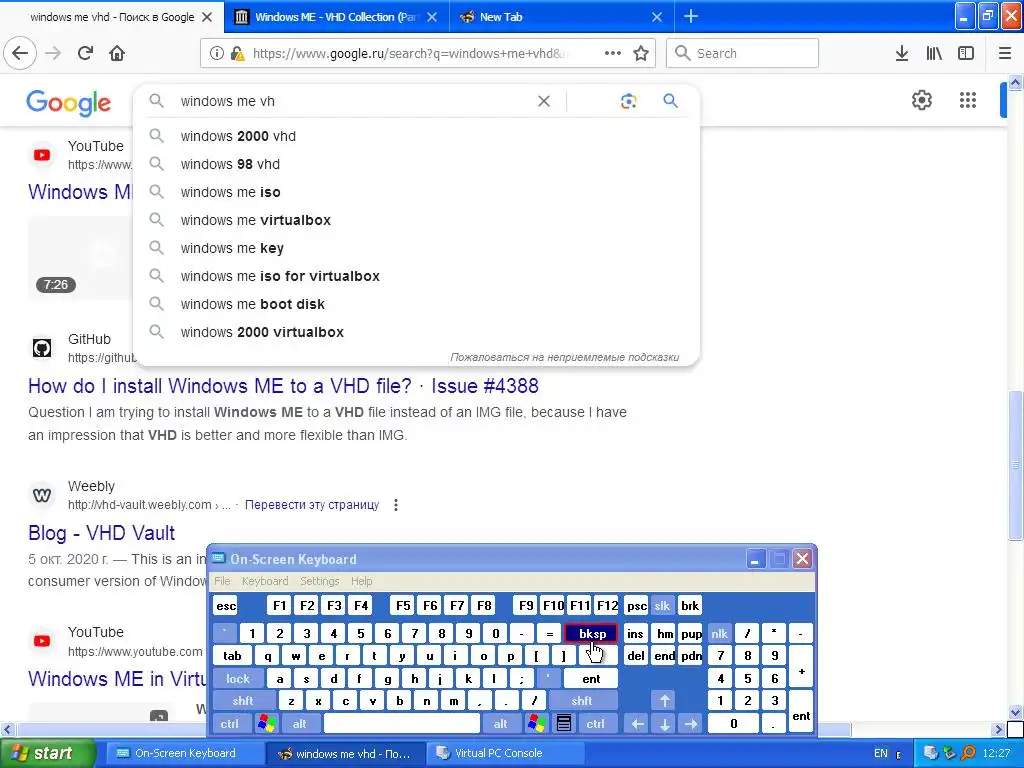The height and width of the screenshot is (768, 1024).
Task: Switch to Virtual PC Console in taskbar
Action: (505, 753)
